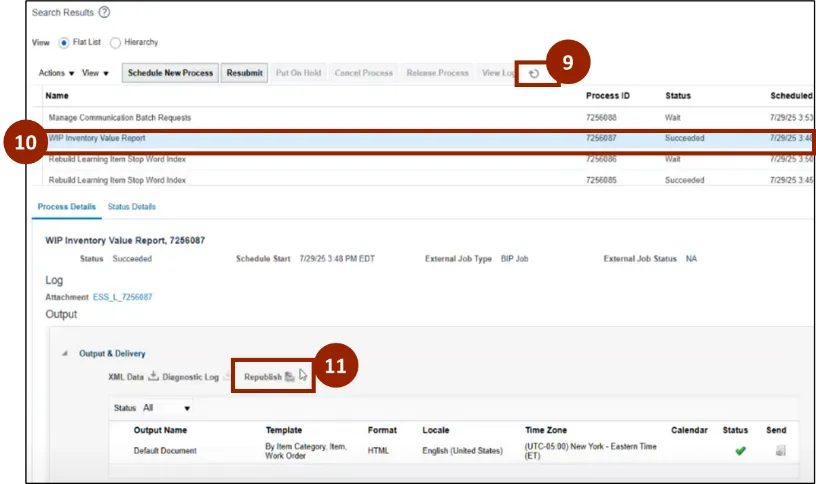Download XML Data via its icon
Screen dimensions: 816x484
[x=153, y=377]
